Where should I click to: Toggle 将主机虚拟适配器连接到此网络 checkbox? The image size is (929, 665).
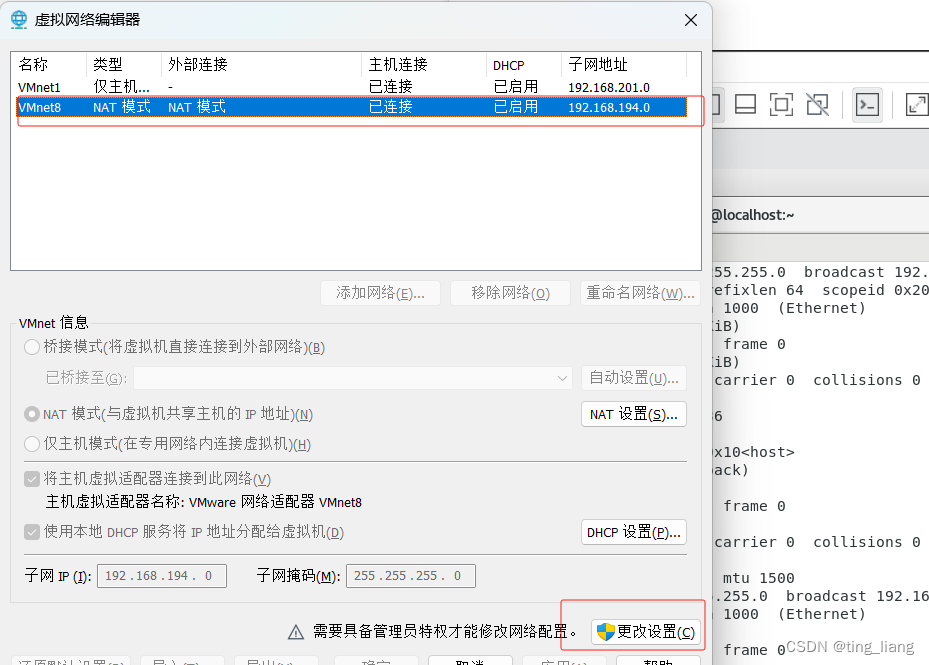coord(32,479)
